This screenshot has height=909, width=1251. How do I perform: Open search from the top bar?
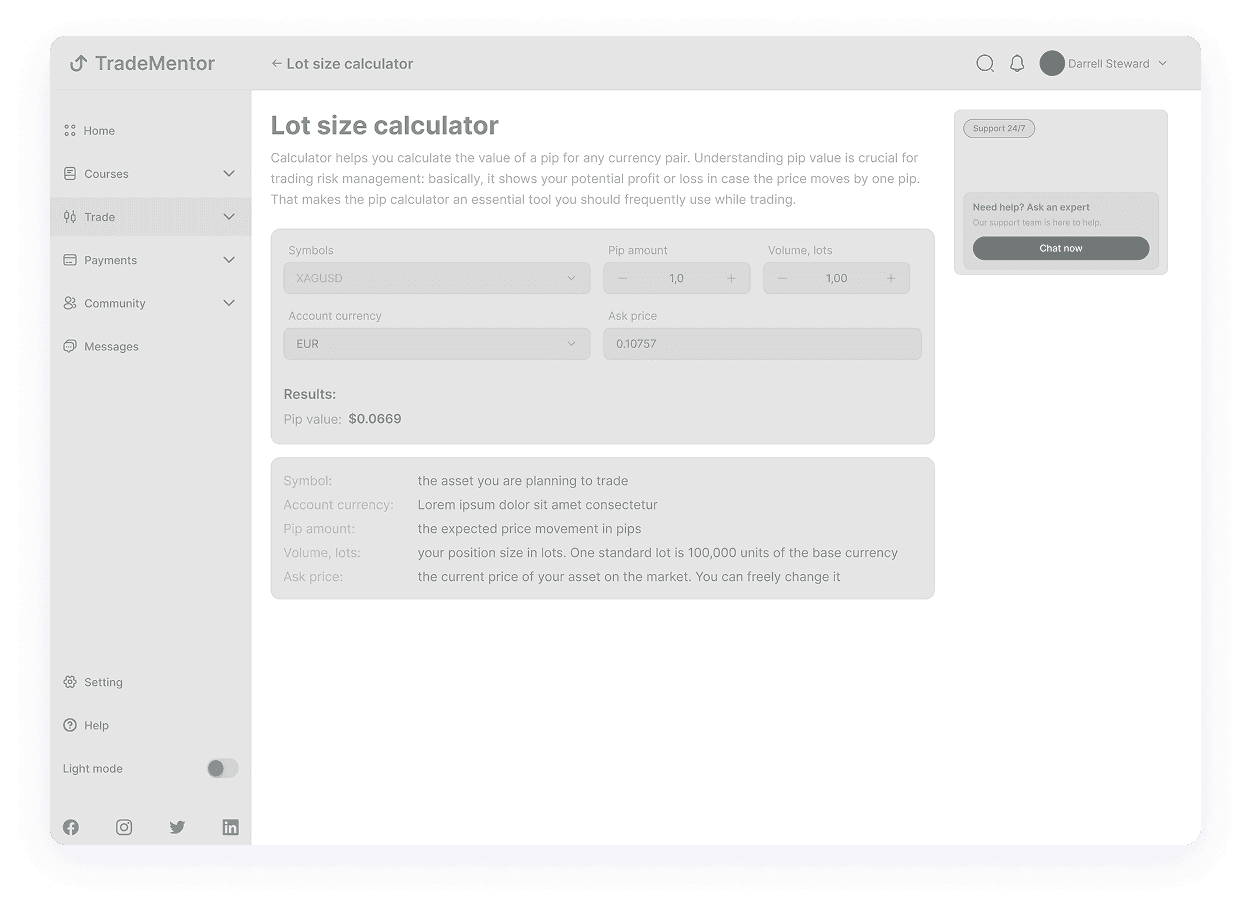pos(985,62)
